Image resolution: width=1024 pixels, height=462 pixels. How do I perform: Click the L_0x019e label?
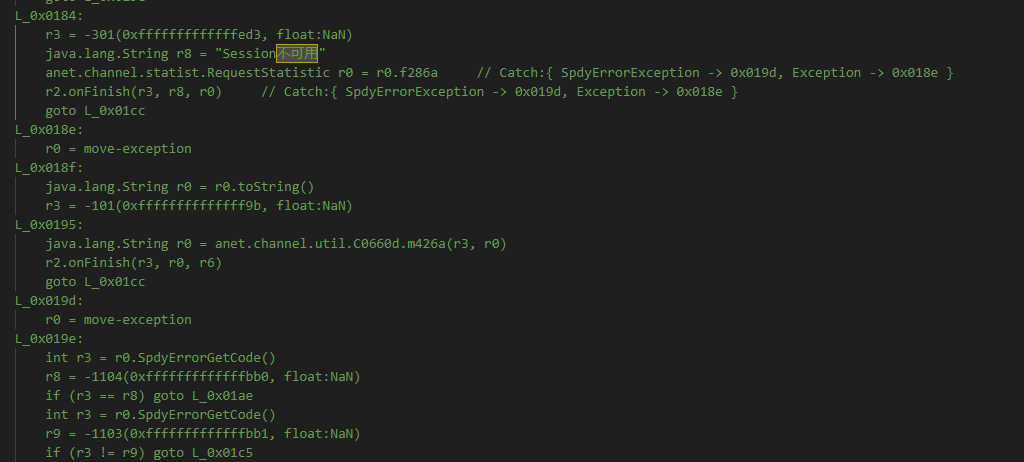[45, 339]
